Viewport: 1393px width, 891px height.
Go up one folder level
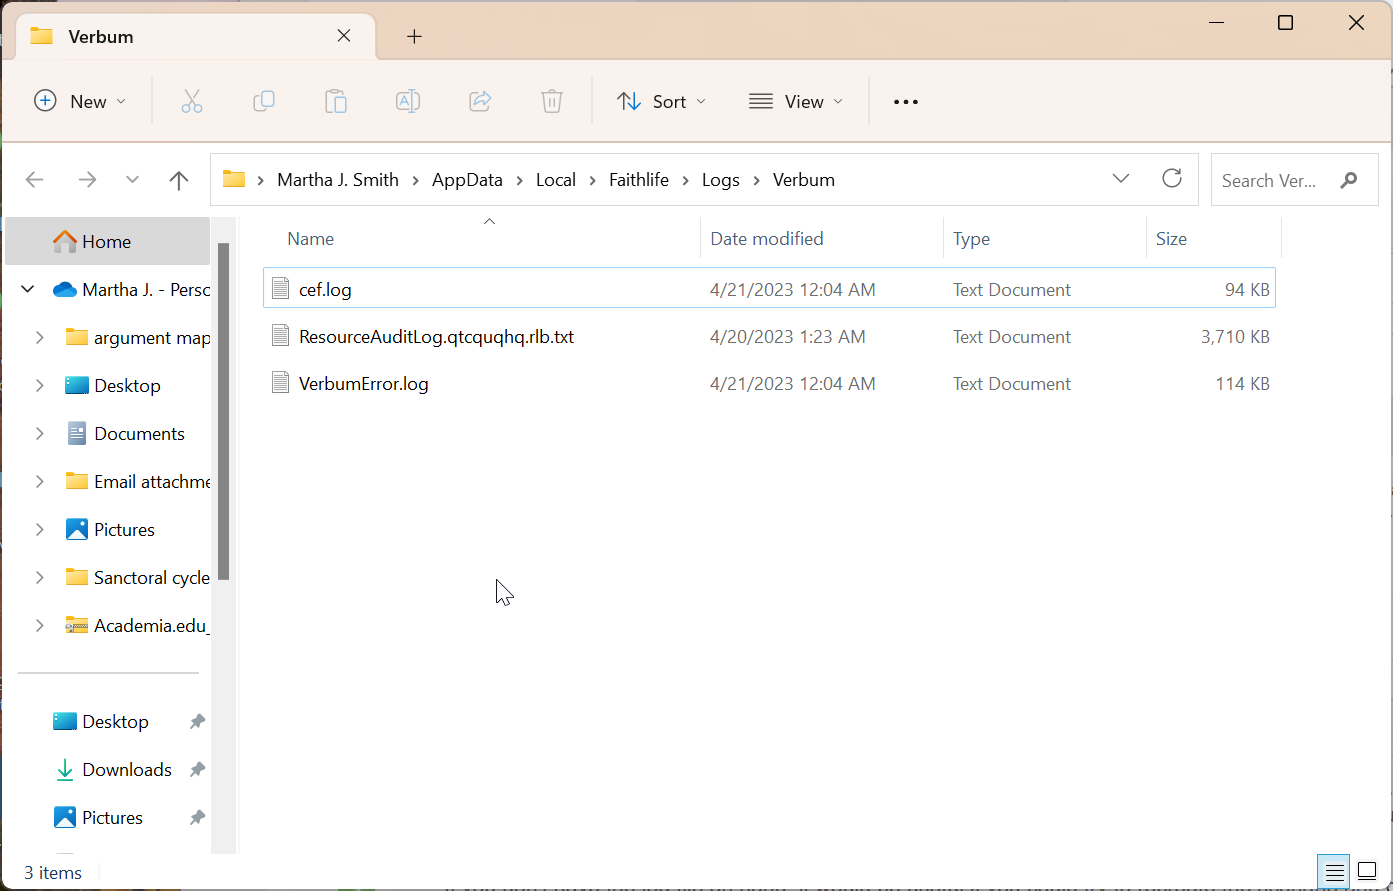[x=179, y=180]
